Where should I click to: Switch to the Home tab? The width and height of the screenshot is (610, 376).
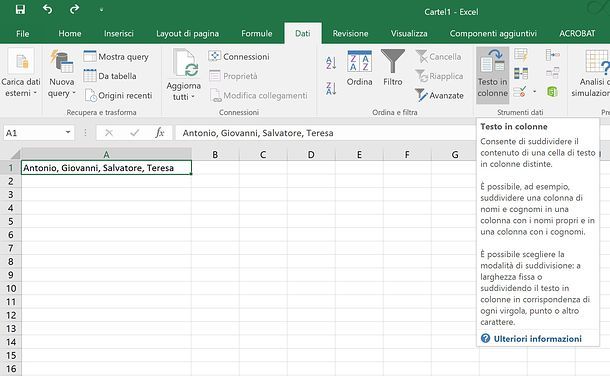pyautogui.click(x=70, y=33)
